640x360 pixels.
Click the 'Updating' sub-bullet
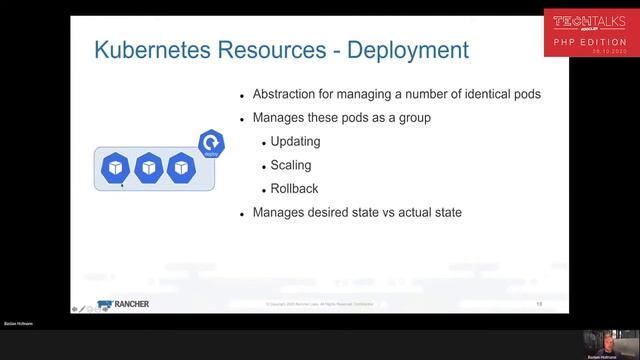[296, 142]
